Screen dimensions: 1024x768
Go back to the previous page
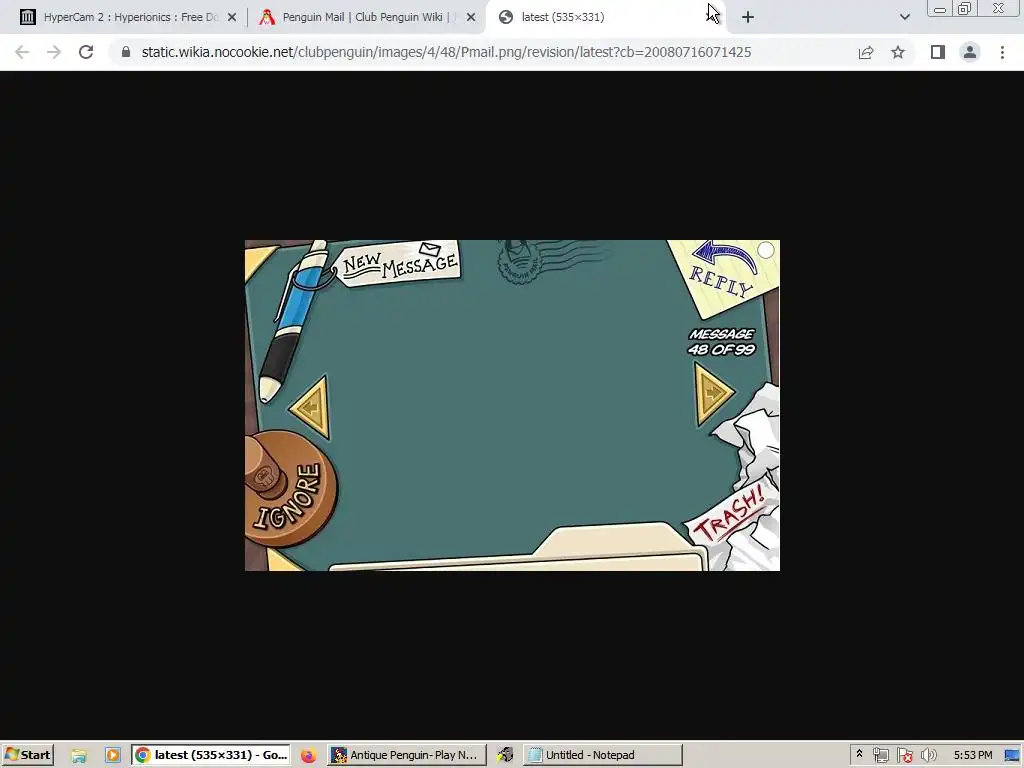(x=22, y=52)
